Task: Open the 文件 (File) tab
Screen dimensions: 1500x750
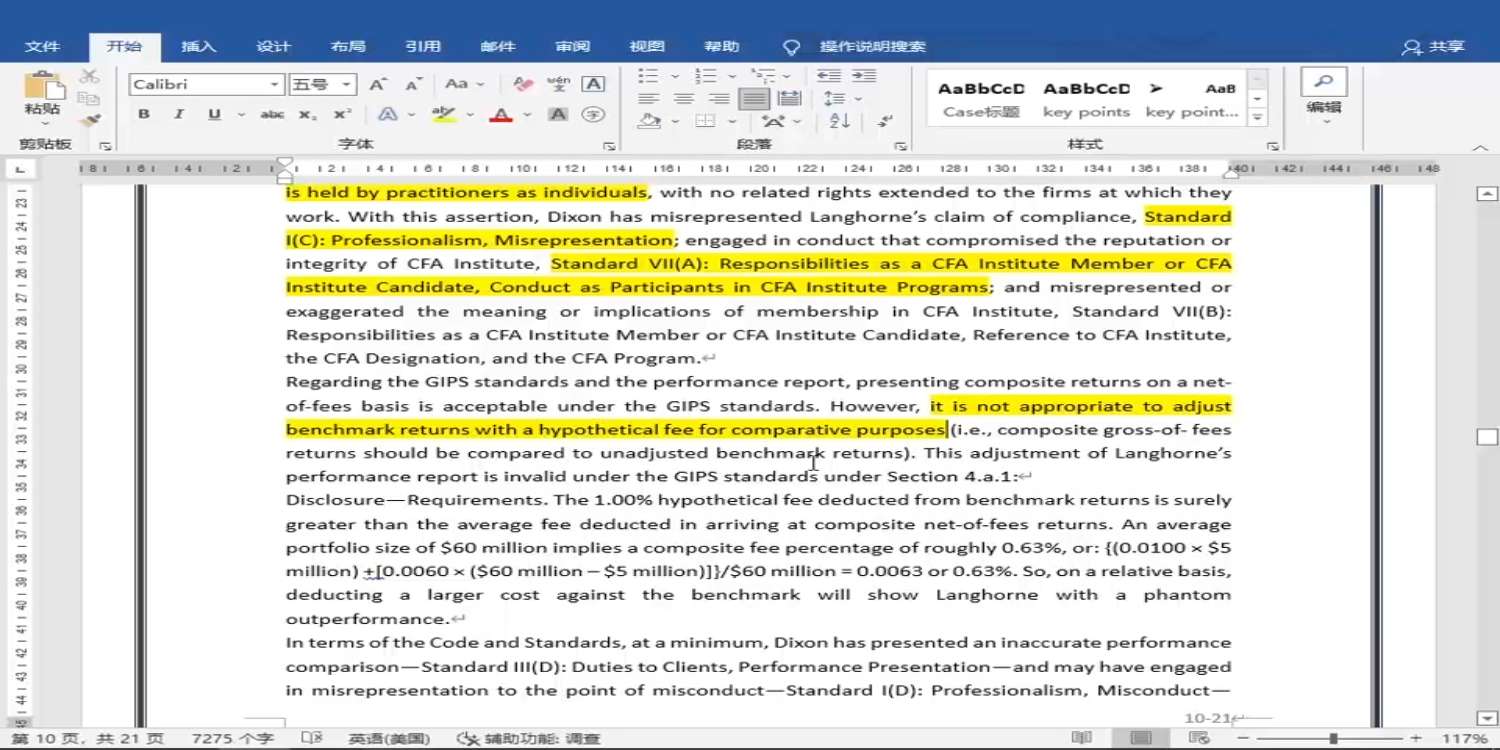Action: point(43,46)
